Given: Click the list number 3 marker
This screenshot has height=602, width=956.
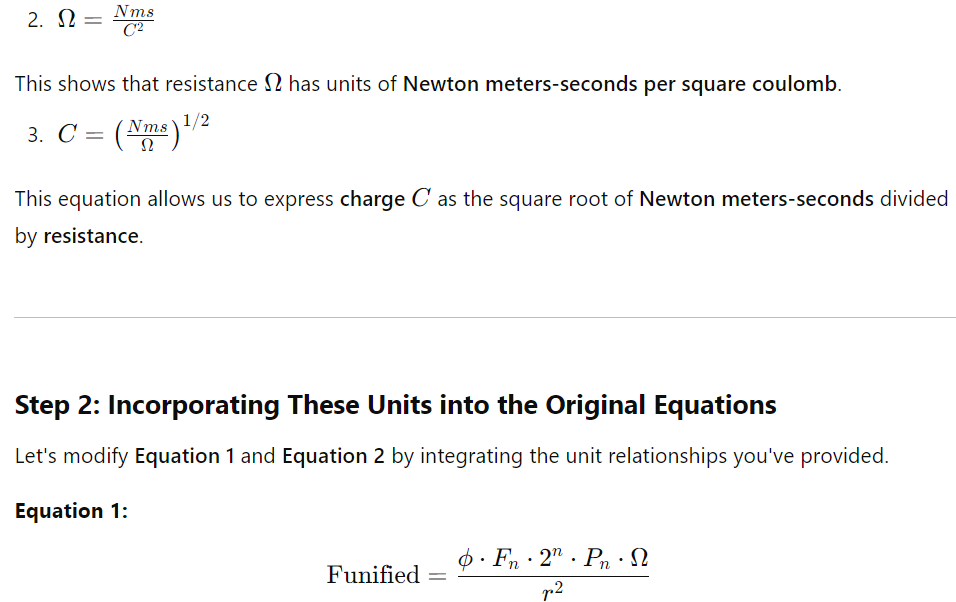Looking at the screenshot, I should (35, 134).
